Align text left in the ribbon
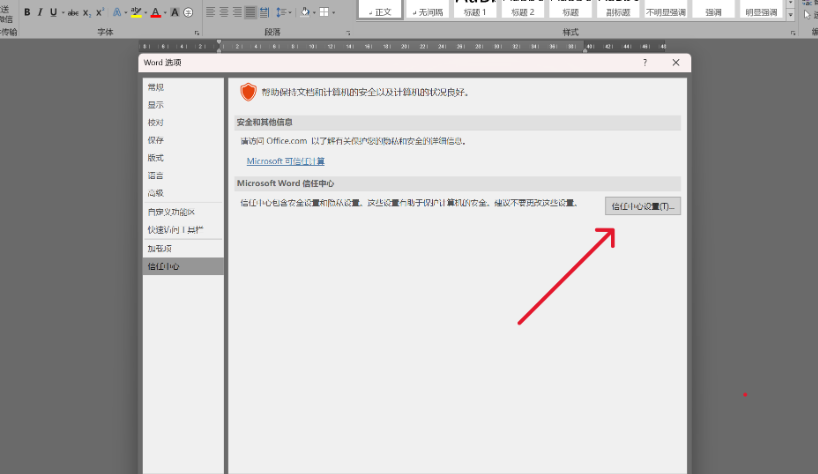Viewport: 818px width, 474px height. point(210,12)
